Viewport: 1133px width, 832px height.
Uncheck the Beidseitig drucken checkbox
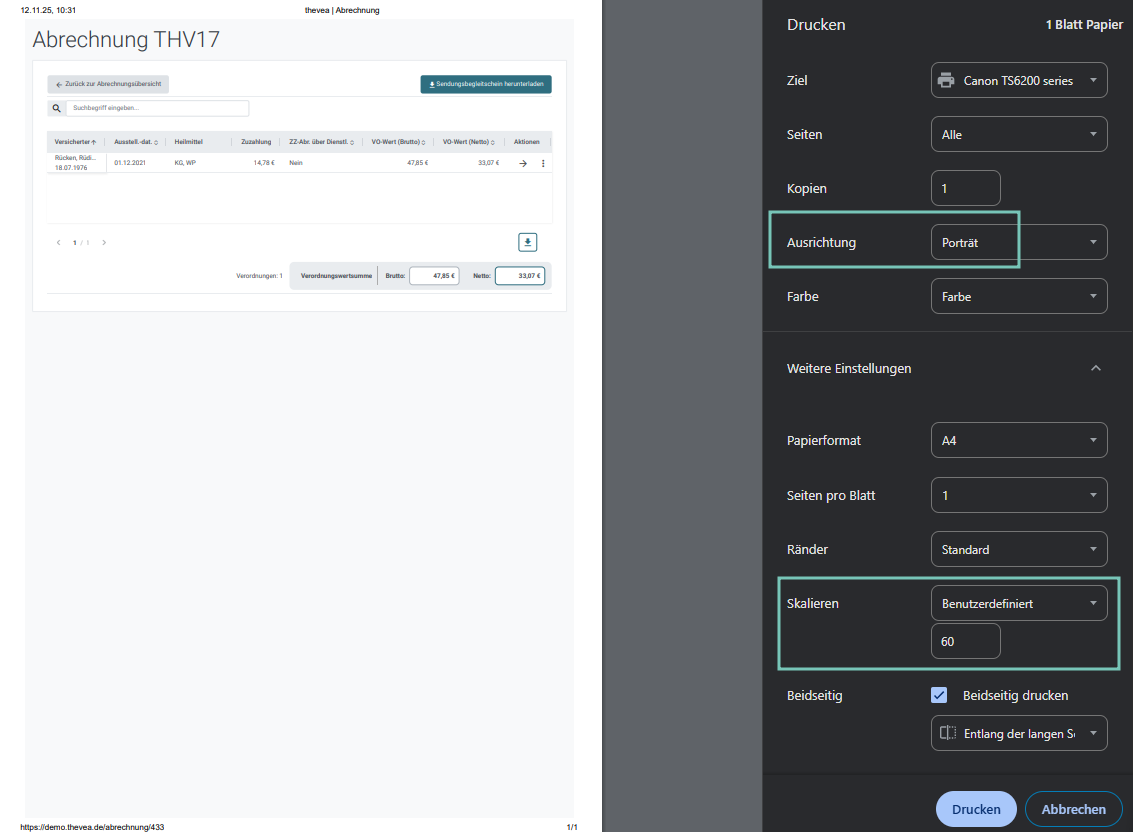[x=939, y=695]
